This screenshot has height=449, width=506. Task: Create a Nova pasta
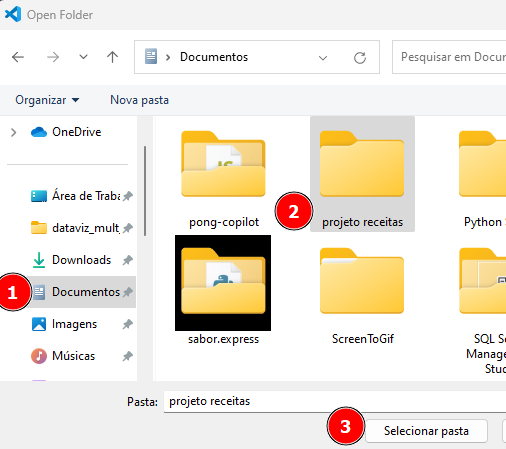(139, 100)
